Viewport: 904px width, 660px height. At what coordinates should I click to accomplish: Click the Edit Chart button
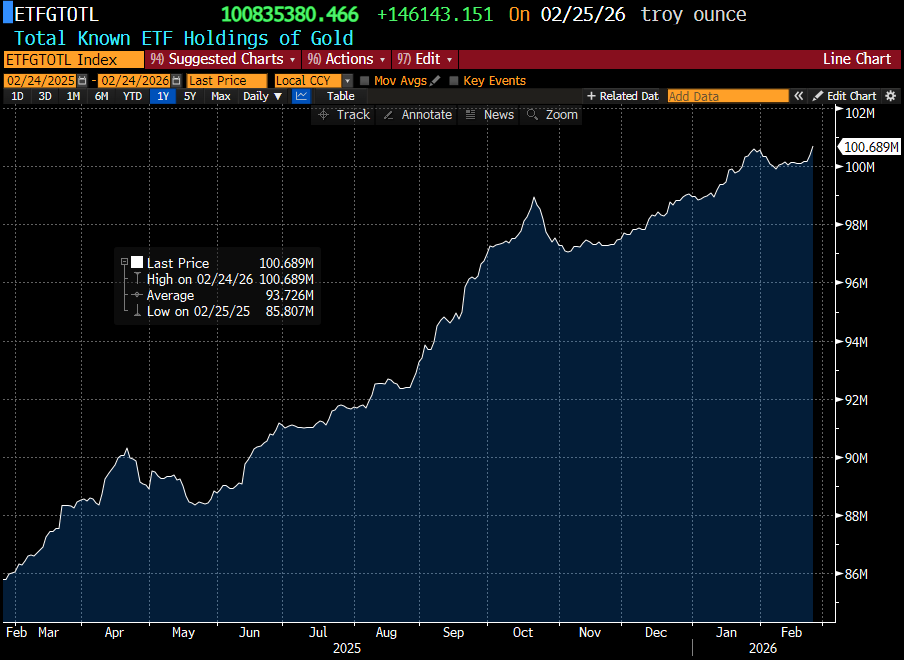tap(844, 96)
